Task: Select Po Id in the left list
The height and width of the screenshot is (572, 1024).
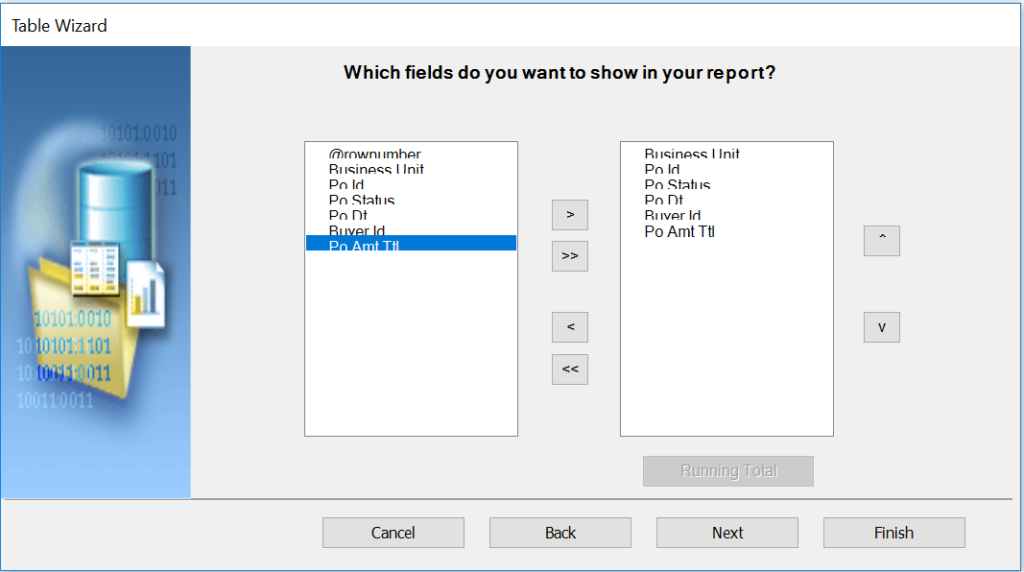Action: click(346, 185)
